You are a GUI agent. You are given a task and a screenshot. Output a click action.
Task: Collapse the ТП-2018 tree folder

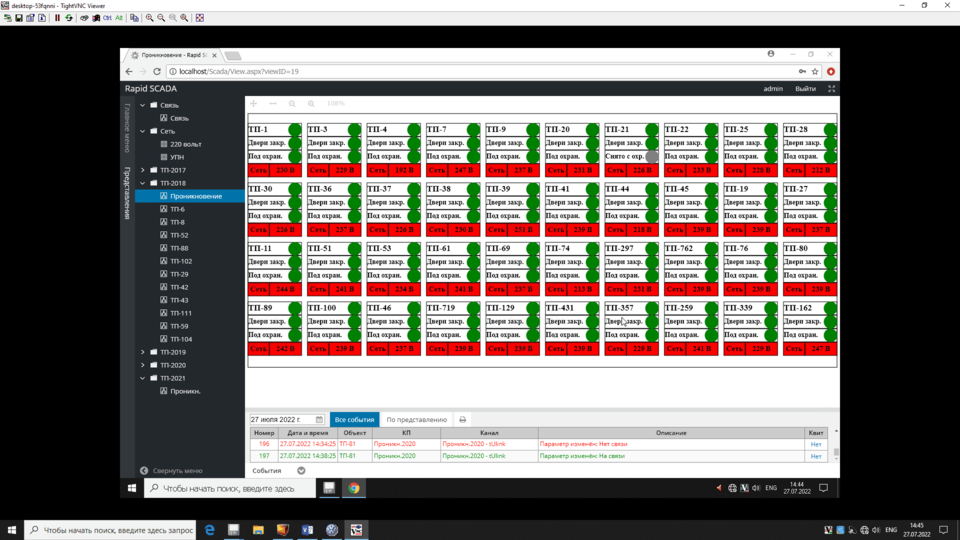click(x=143, y=183)
